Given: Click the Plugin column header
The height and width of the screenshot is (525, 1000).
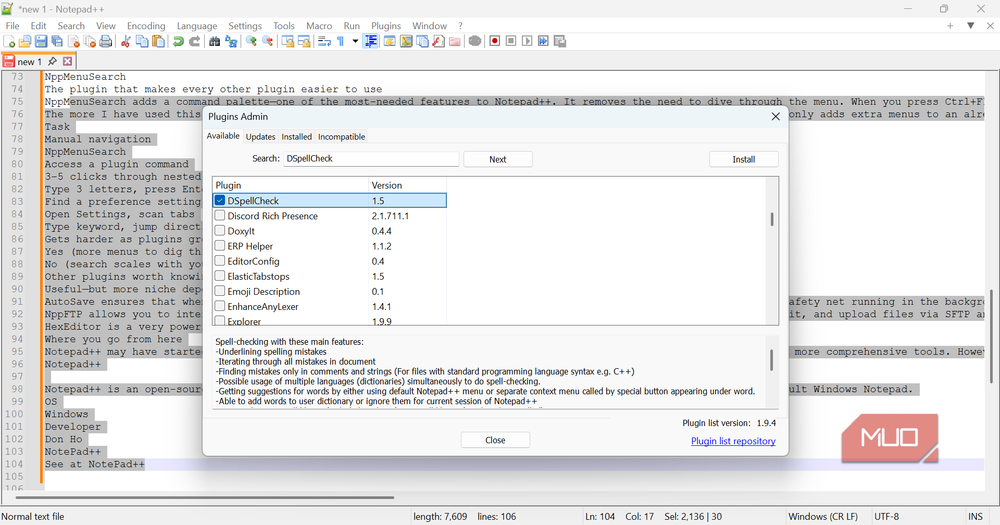Looking at the screenshot, I should click(x=291, y=185).
